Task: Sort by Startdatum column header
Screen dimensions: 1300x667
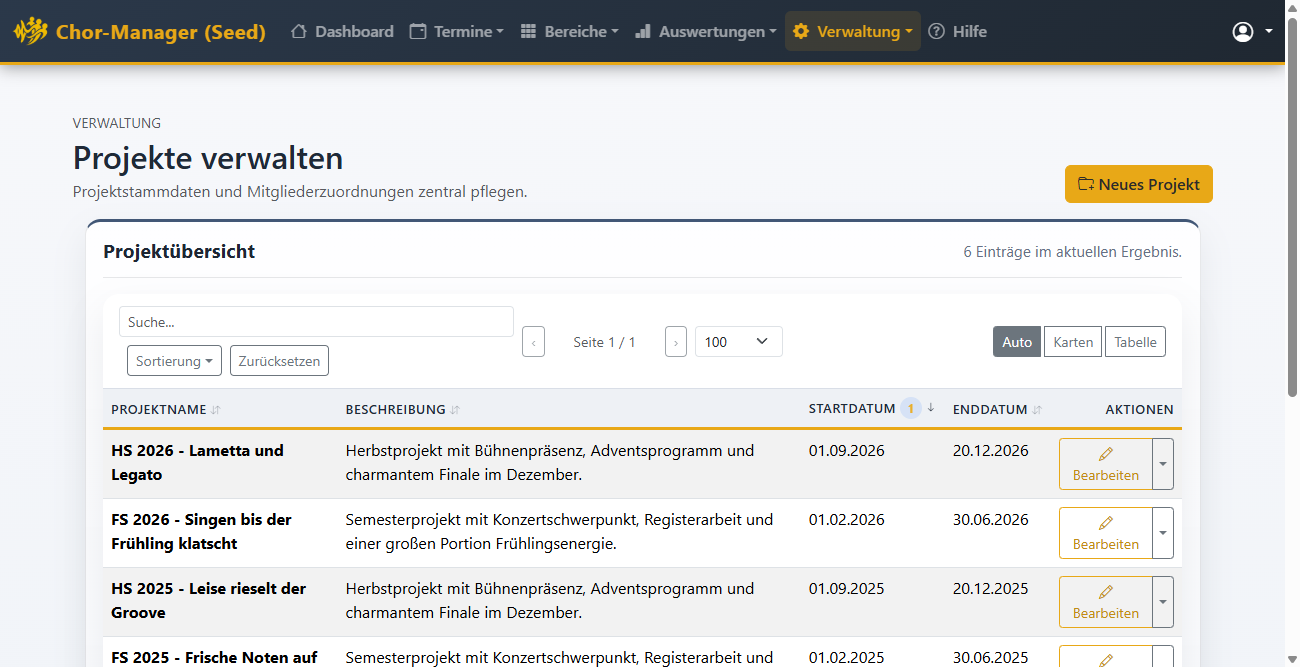Action: 872,409
